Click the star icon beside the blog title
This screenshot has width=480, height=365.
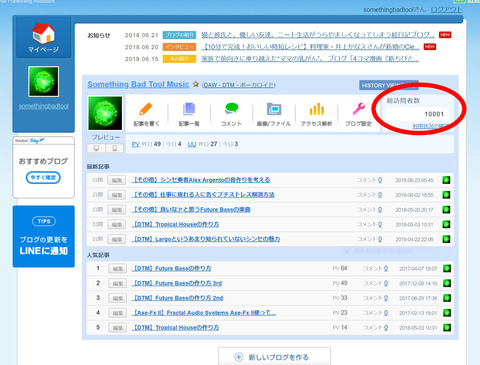coord(196,84)
